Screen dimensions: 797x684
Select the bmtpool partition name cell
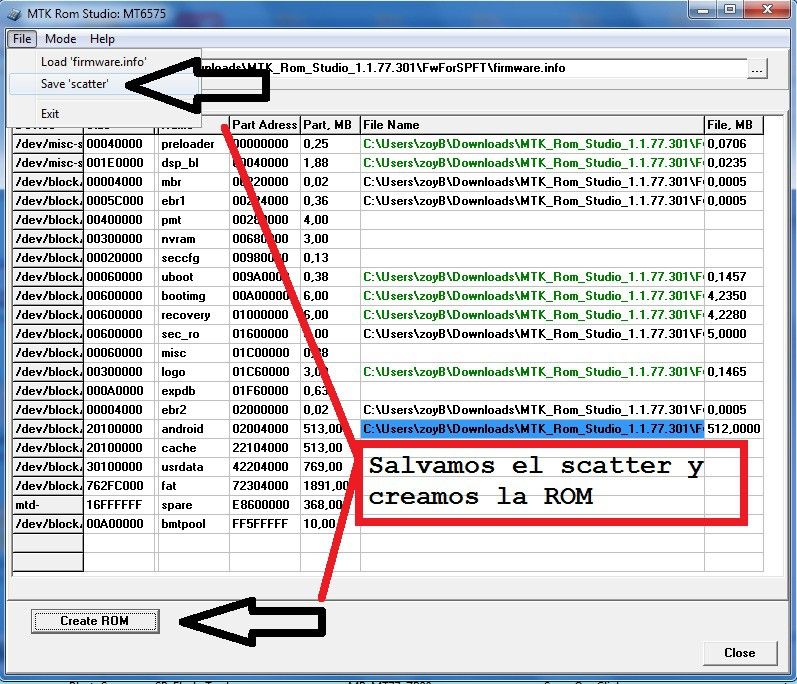pyautogui.click(x=193, y=523)
